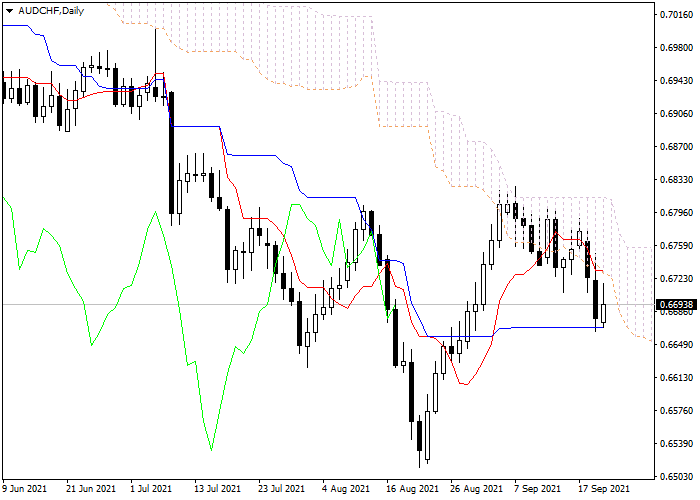Click the 0.65390 price scale label
700x500 pixels.
pos(676,444)
